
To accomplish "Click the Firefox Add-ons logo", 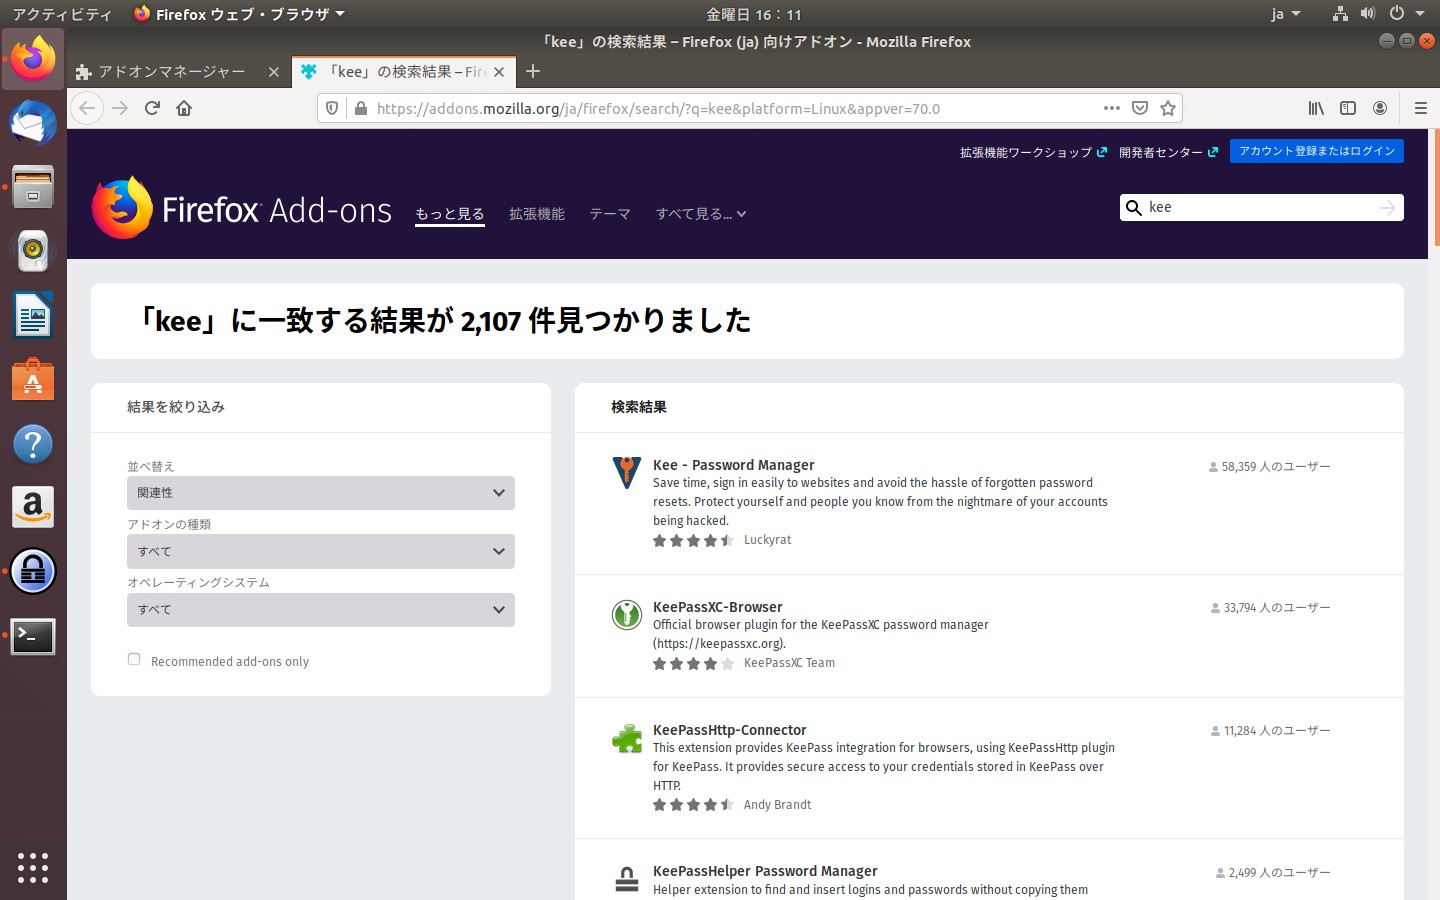I will click(242, 208).
